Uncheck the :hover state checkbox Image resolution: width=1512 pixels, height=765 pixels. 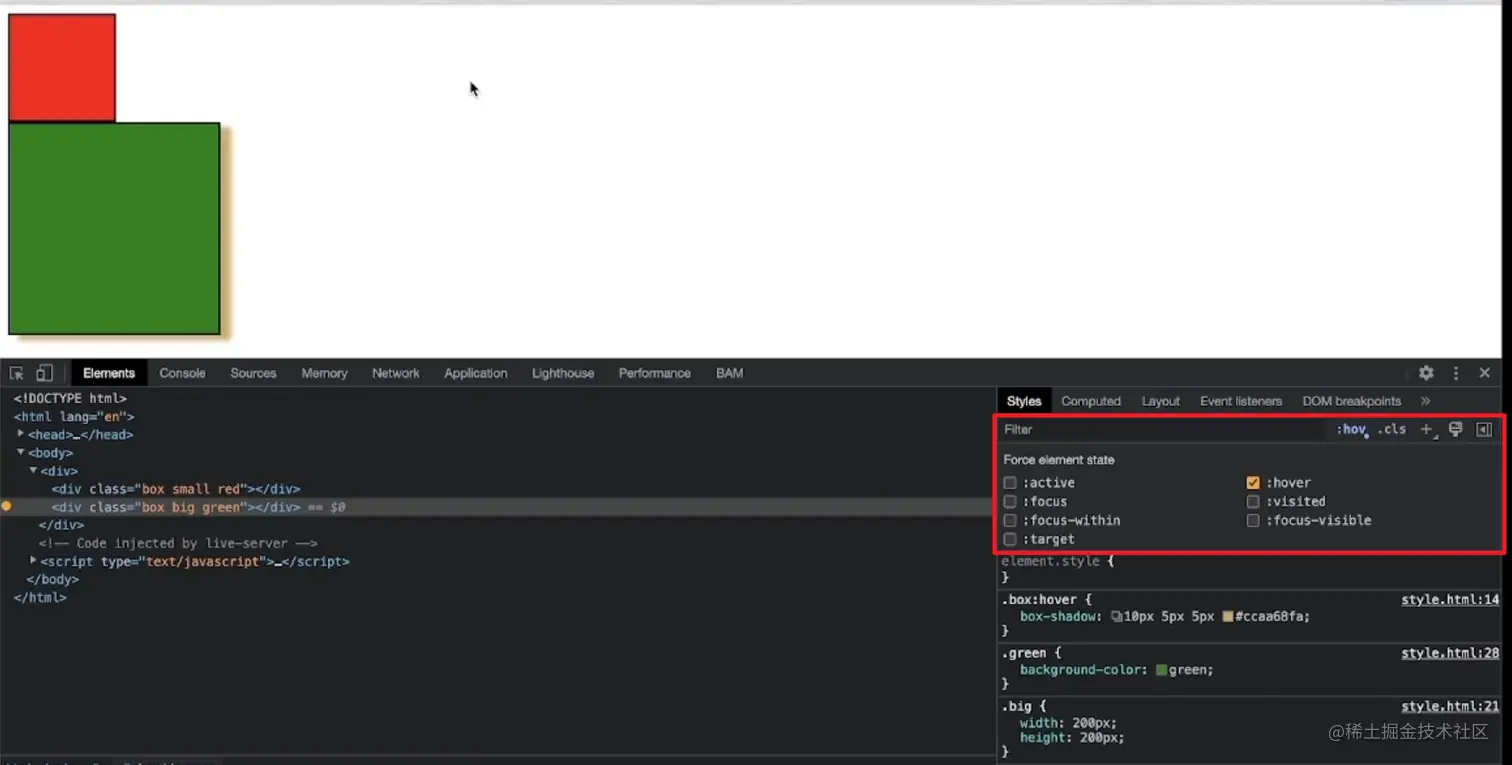pos(1253,483)
